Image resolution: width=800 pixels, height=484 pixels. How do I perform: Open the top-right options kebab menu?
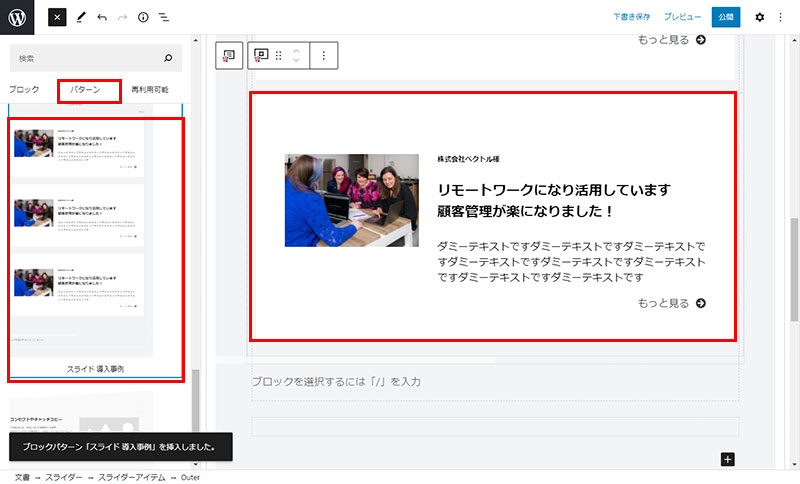click(x=781, y=18)
